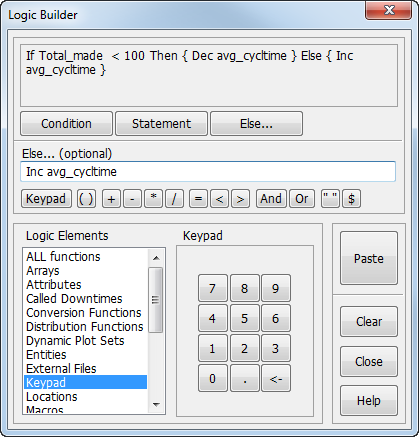Image resolution: width=419 pixels, height=437 pixels.
Task: Click the plus operator button
Action: click(x=111, y=199)
